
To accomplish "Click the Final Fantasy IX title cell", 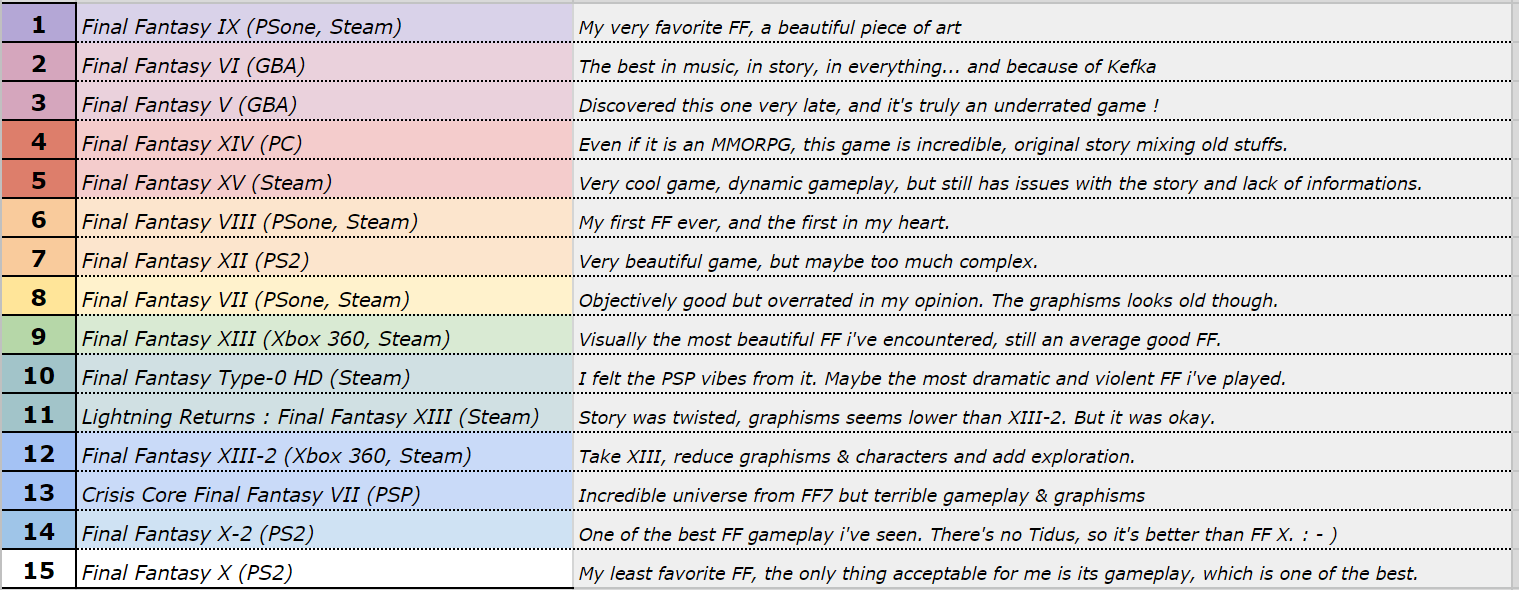I will 242,27.
